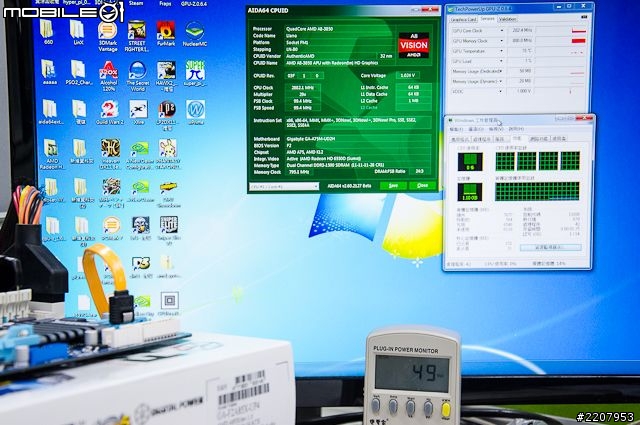The width and height of the screenshot is (640, 425).
Task: Select the Sensors tab in GPU-Z
Action: 487,19
